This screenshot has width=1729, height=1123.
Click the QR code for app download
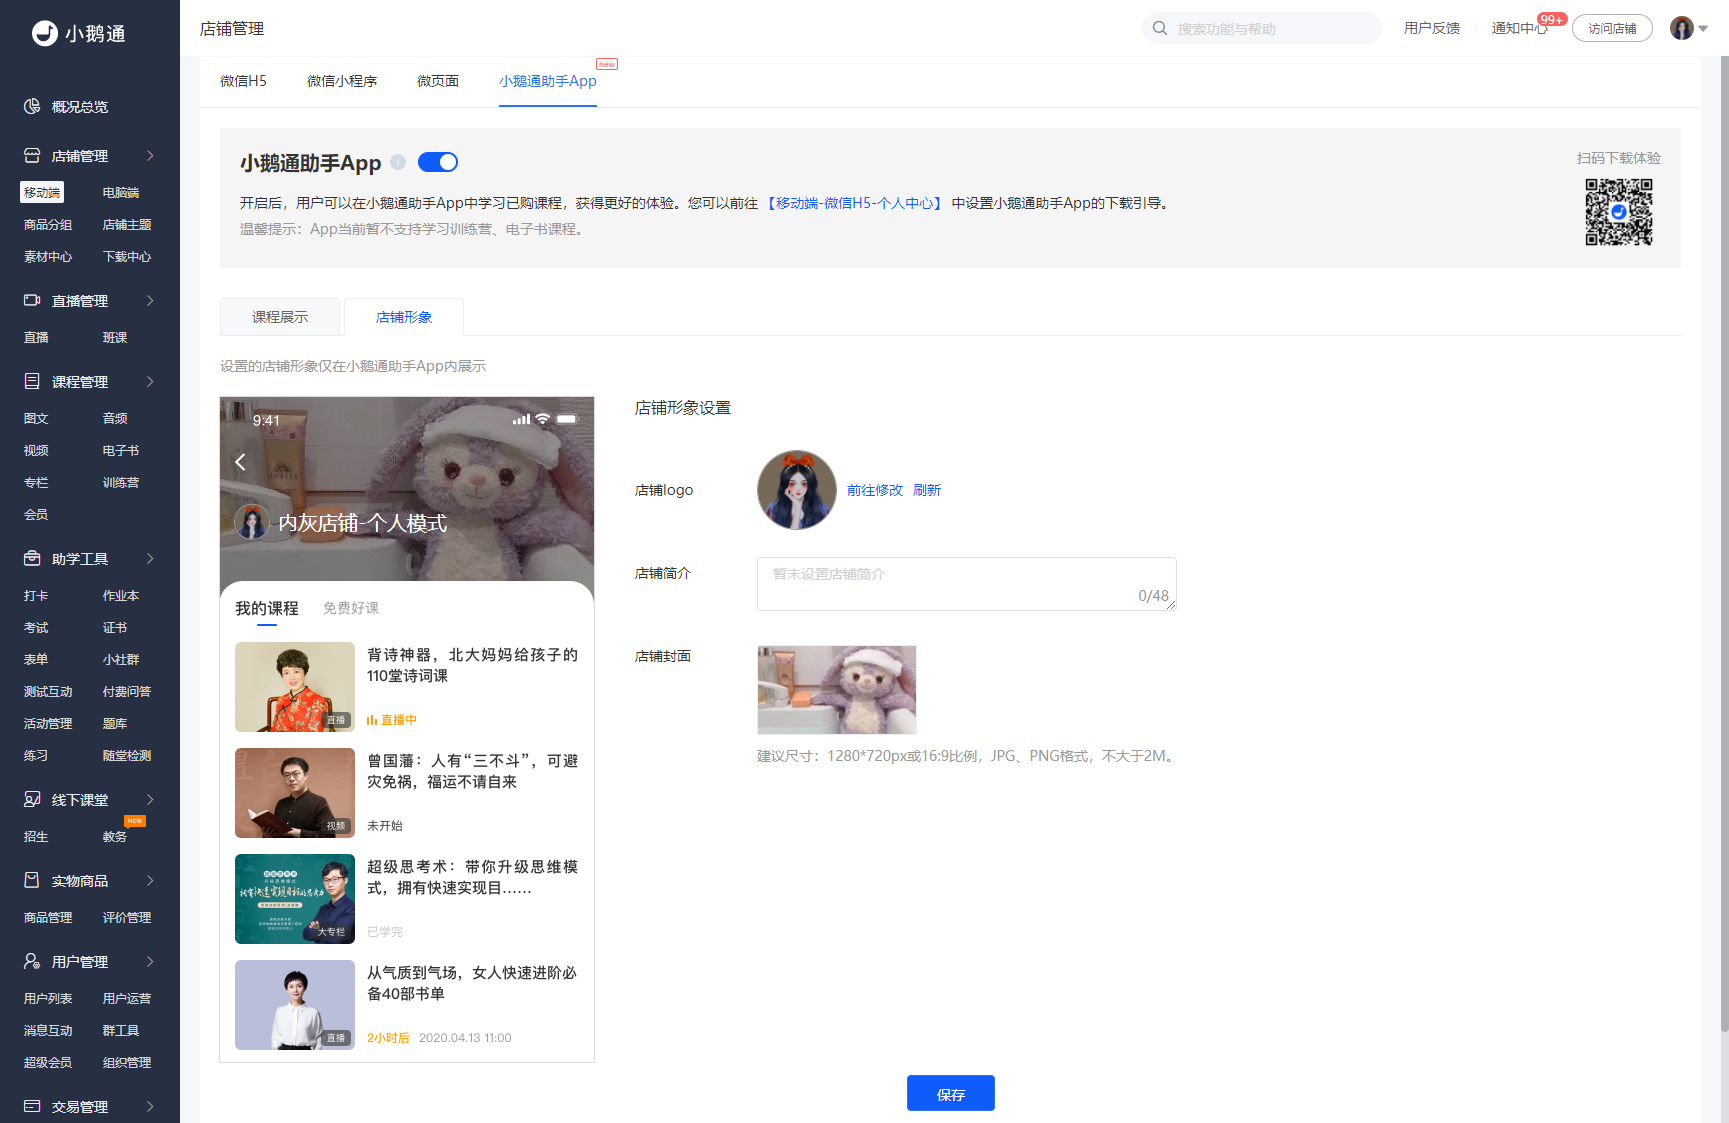tap(1619, 212)
